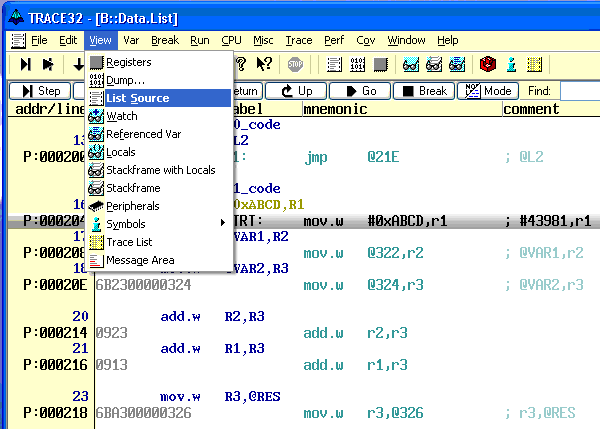Open the Break menu in menu bar

[164, 40]
